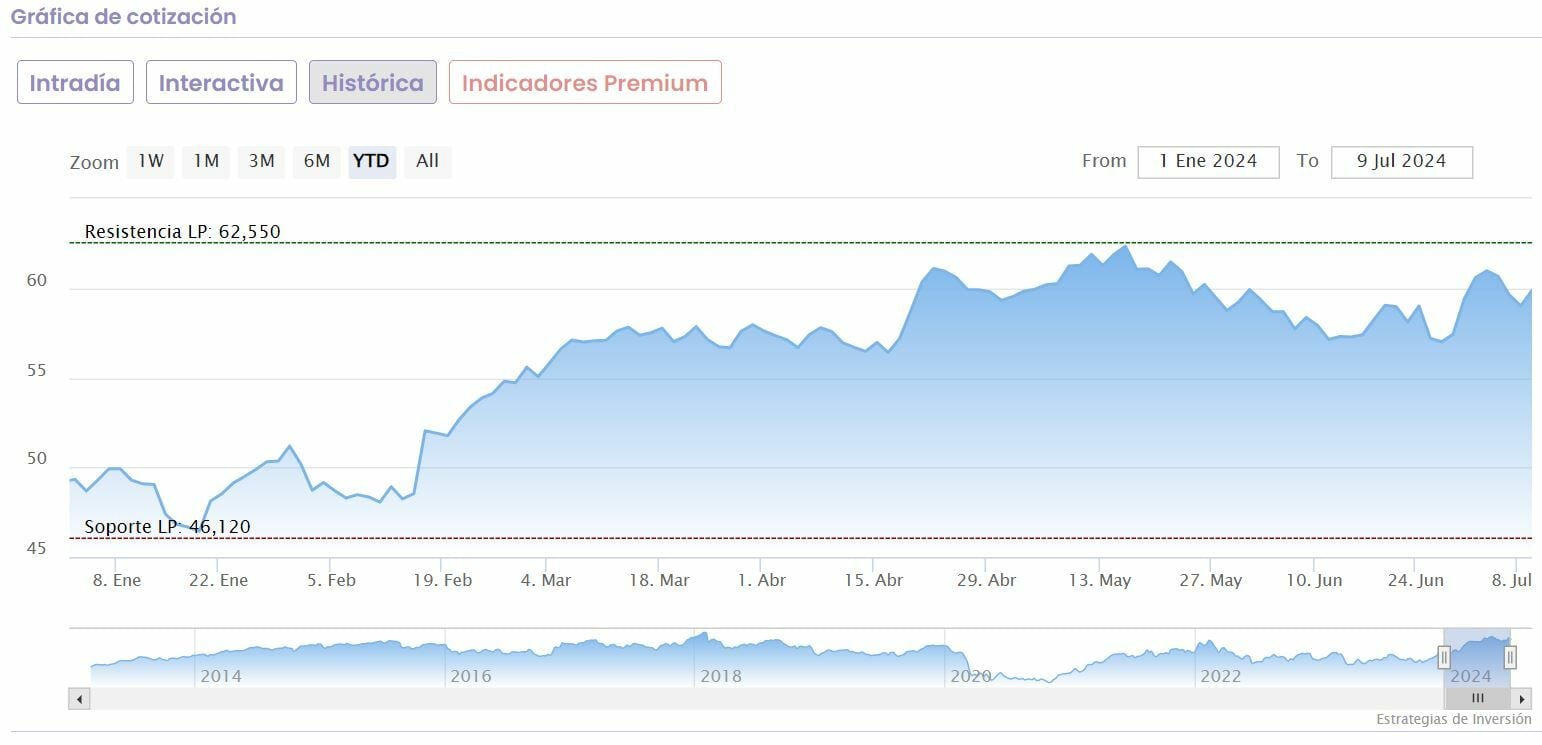Set zoom to 1W
Viewport: 1542px width, 745px height.
pos(150,161)
